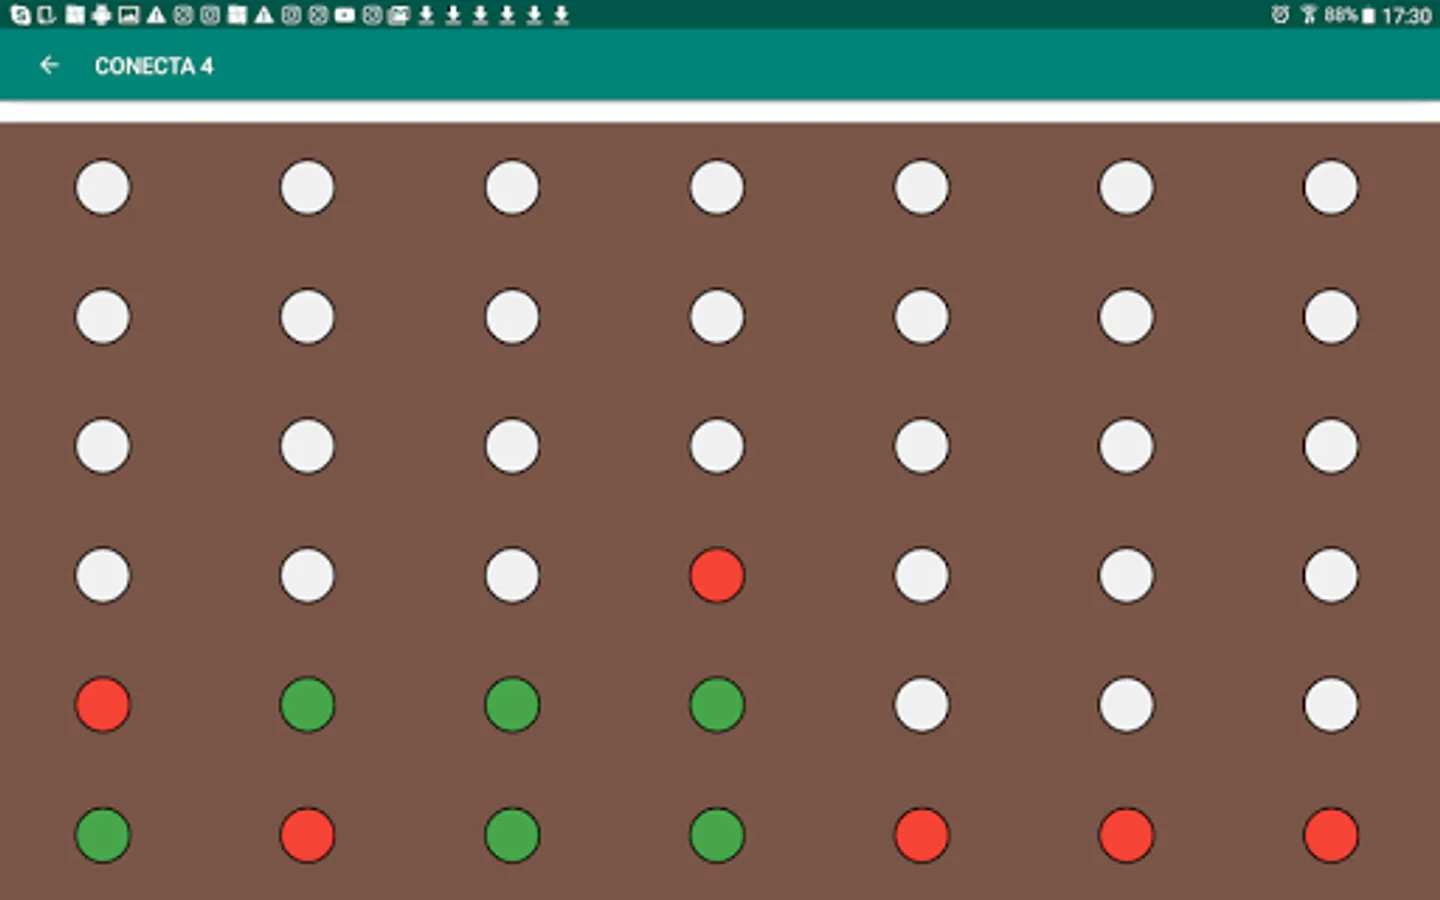Click the white slot in the top-right corner
1440x900 pixels.
point(1331,187)
